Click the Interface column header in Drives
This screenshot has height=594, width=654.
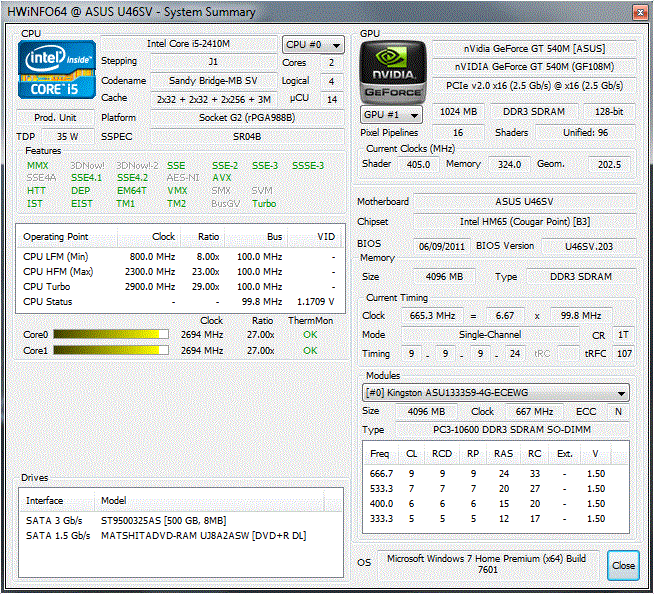click(57, 500)
